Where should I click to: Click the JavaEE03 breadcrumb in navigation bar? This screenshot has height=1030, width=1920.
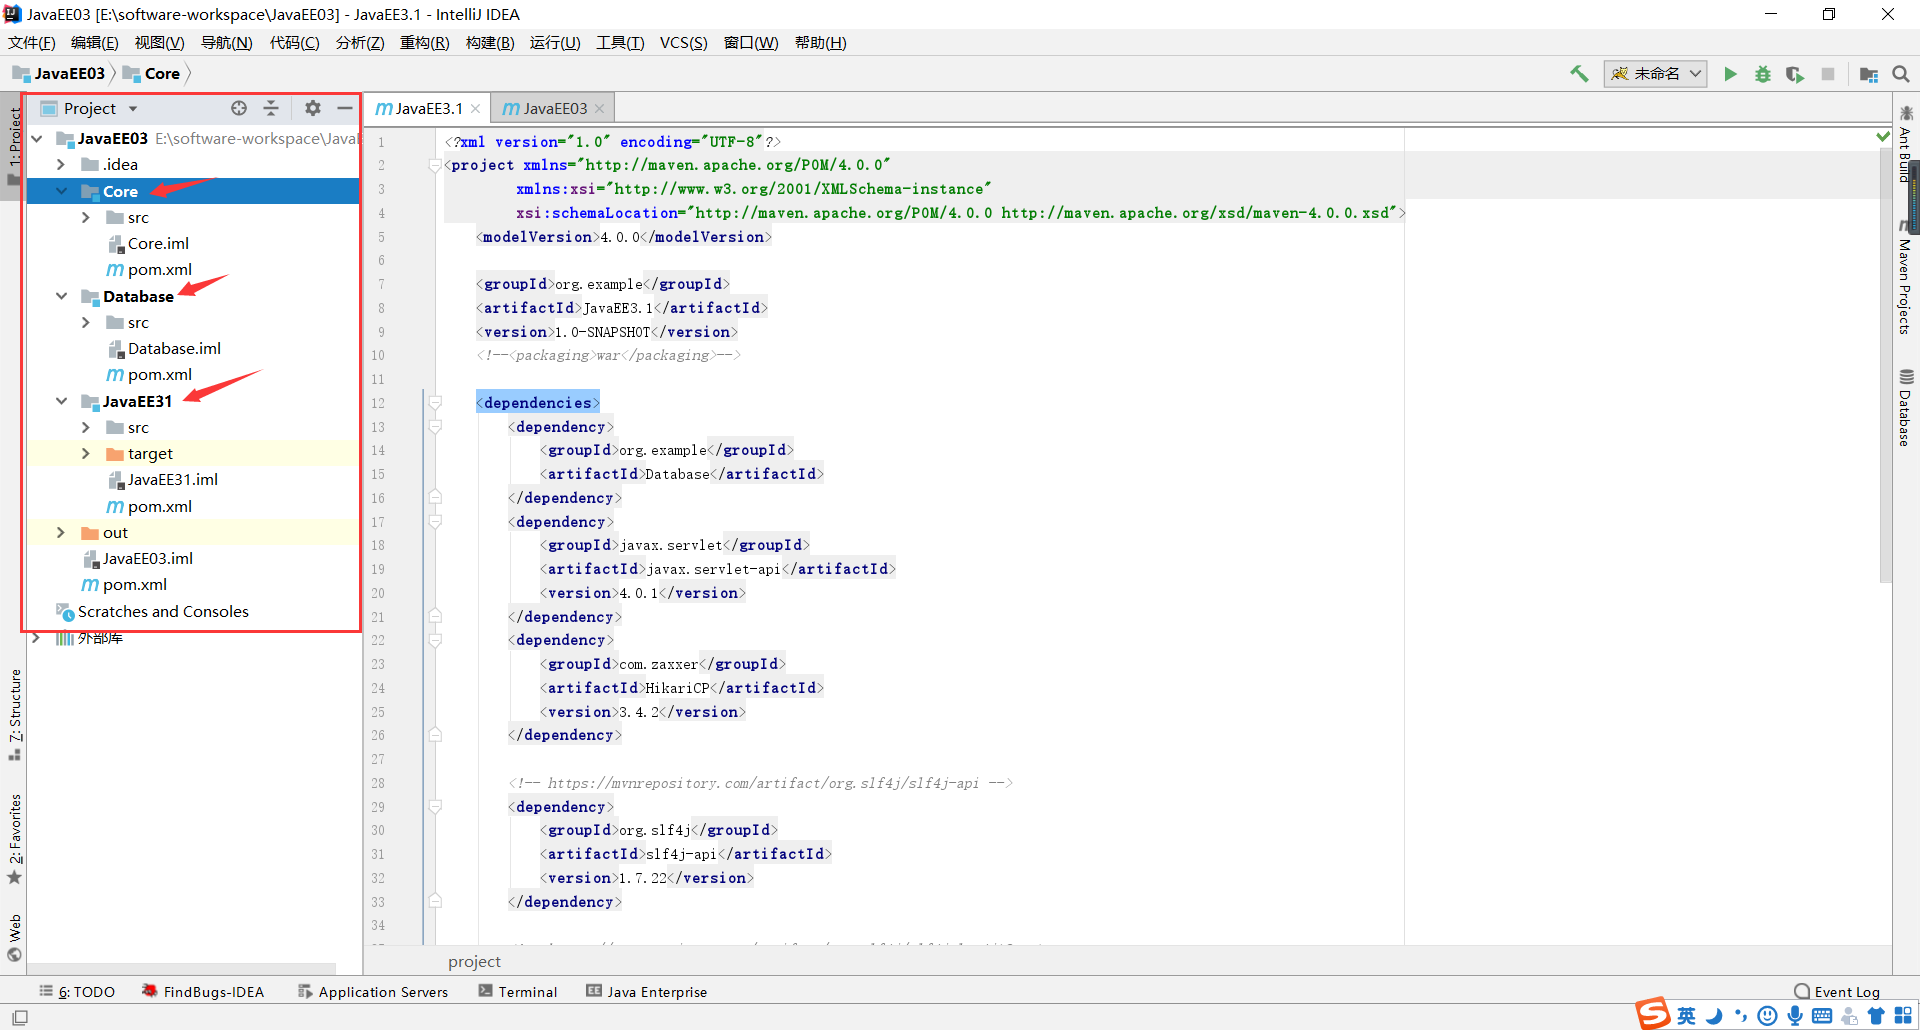[60, 74]
